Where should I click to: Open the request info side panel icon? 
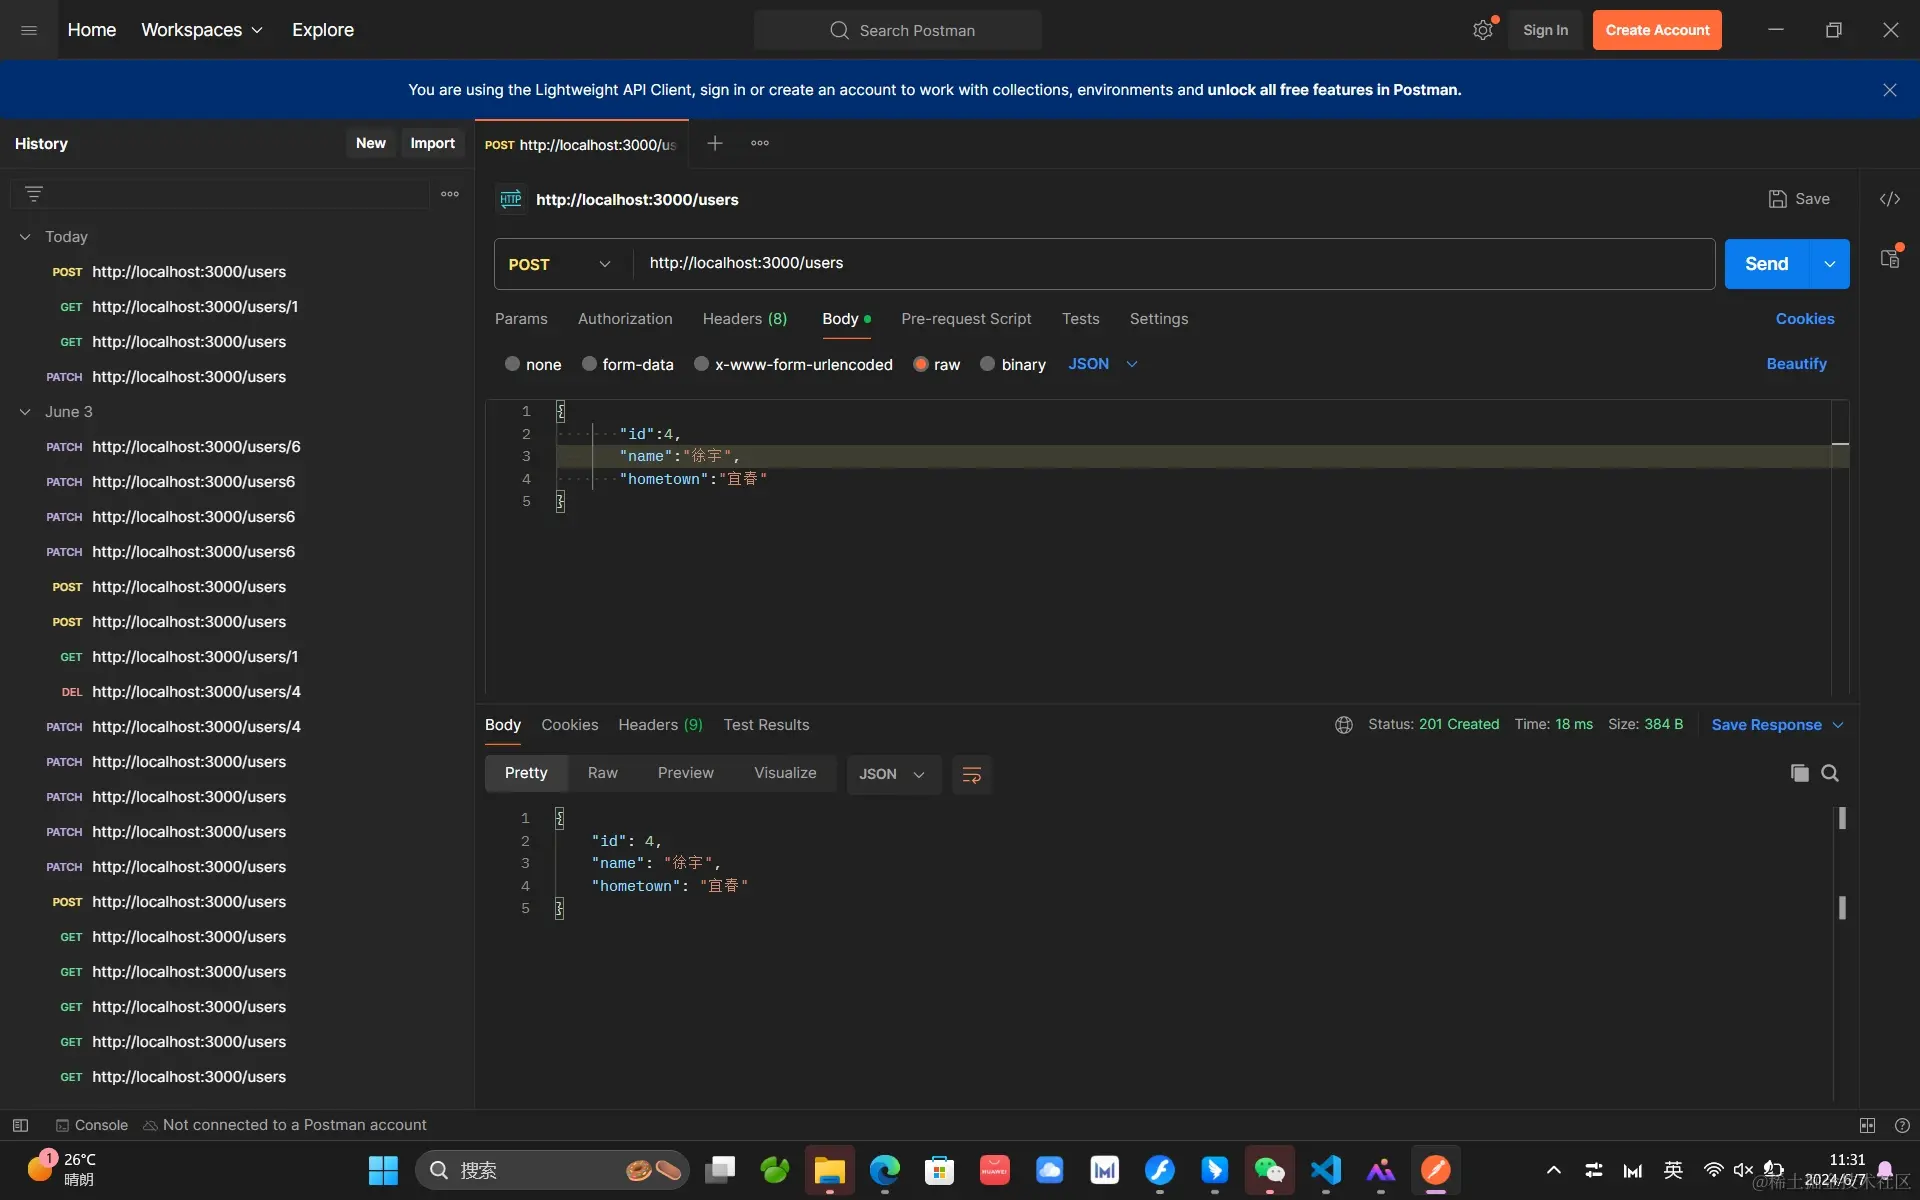[1889, 259]
